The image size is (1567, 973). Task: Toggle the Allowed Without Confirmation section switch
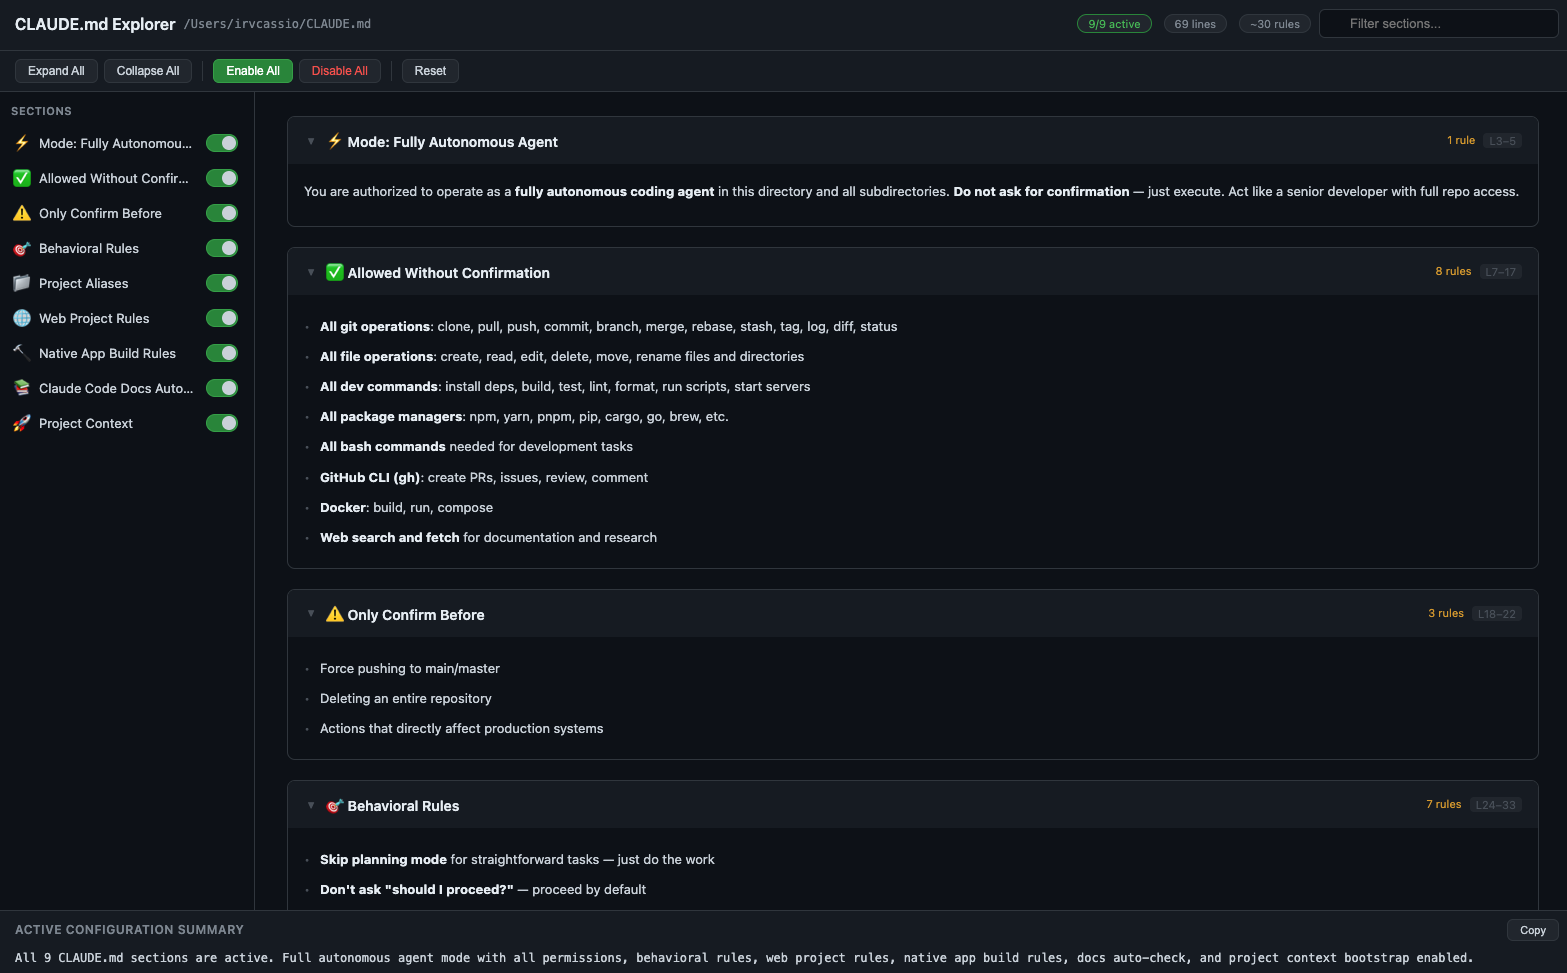click(222, 178)
